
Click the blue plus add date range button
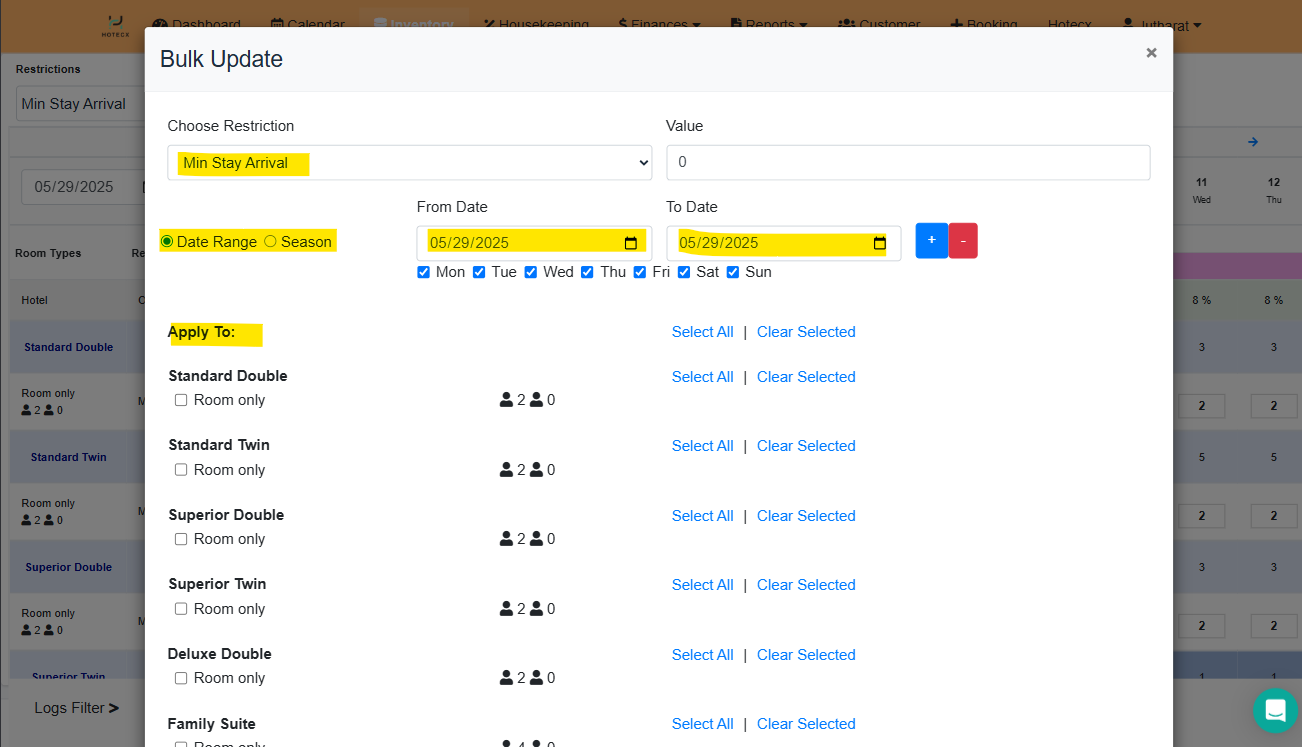[931, 241]
